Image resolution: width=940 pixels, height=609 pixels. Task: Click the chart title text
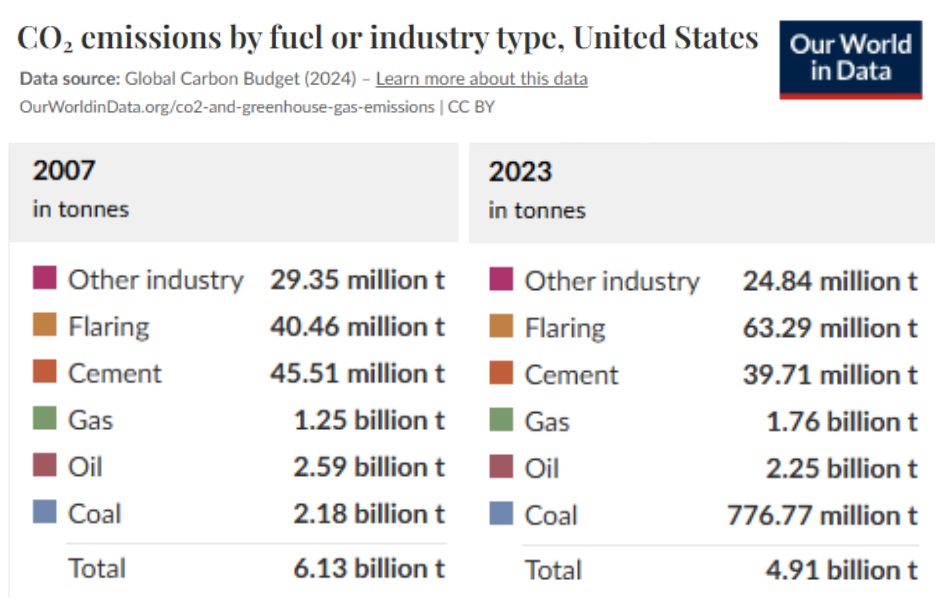click(x=388, y=38)
